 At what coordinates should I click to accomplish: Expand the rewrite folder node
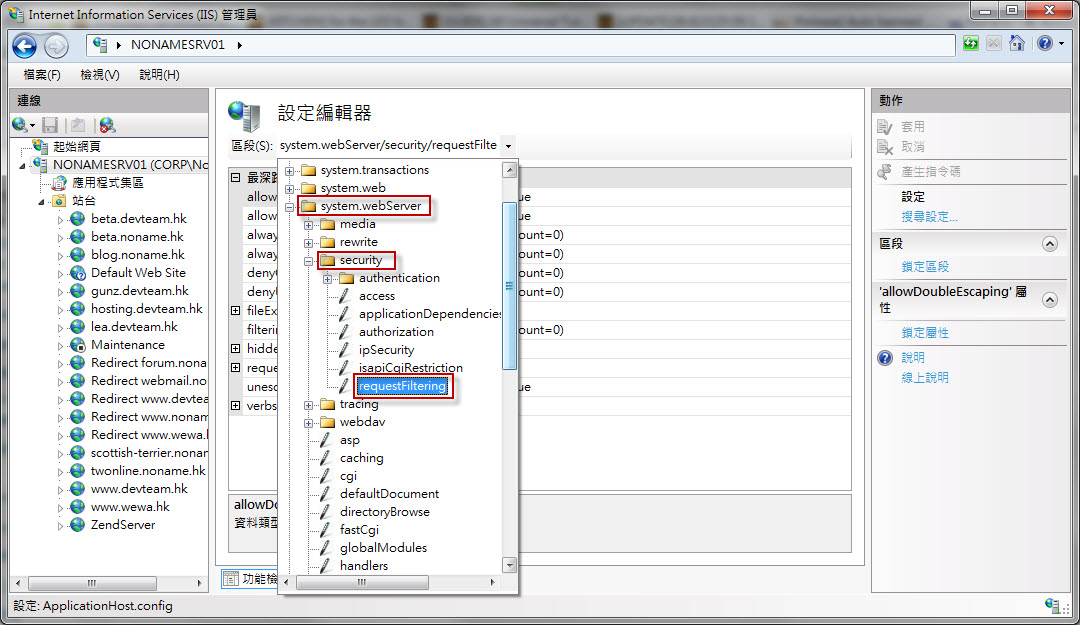point(309,243)
